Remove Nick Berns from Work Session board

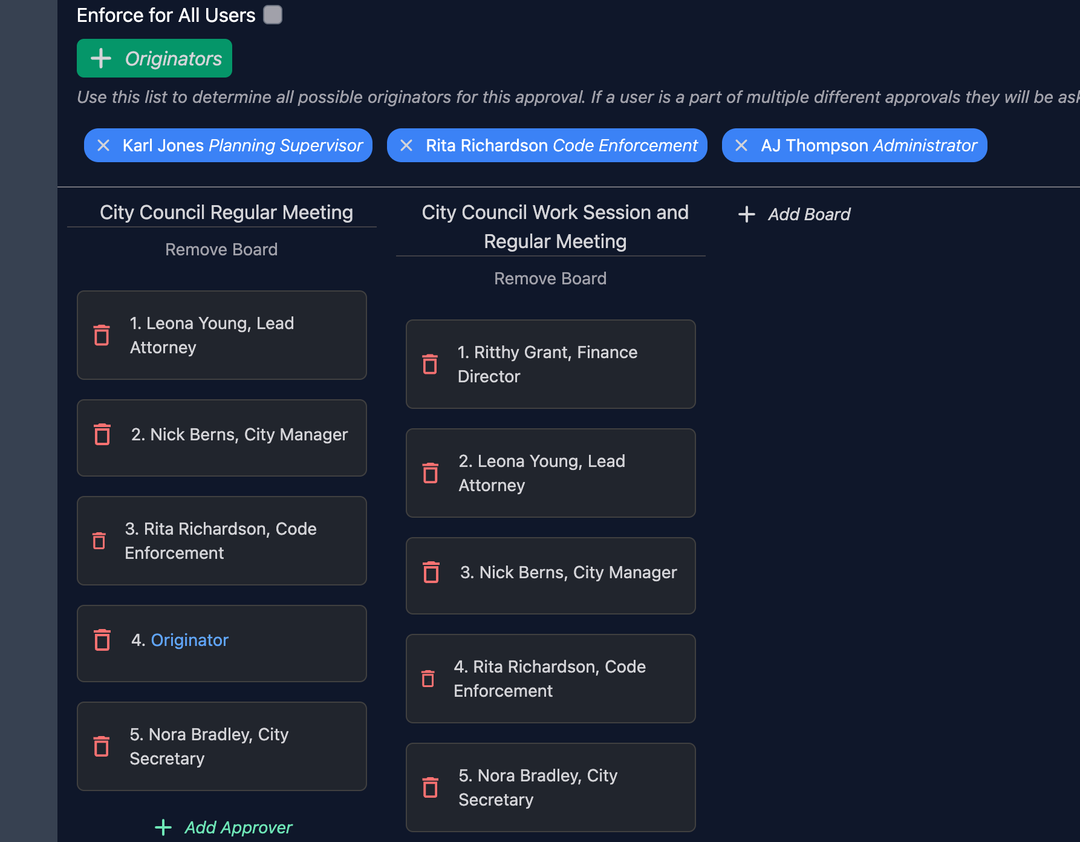pos(431,572)
